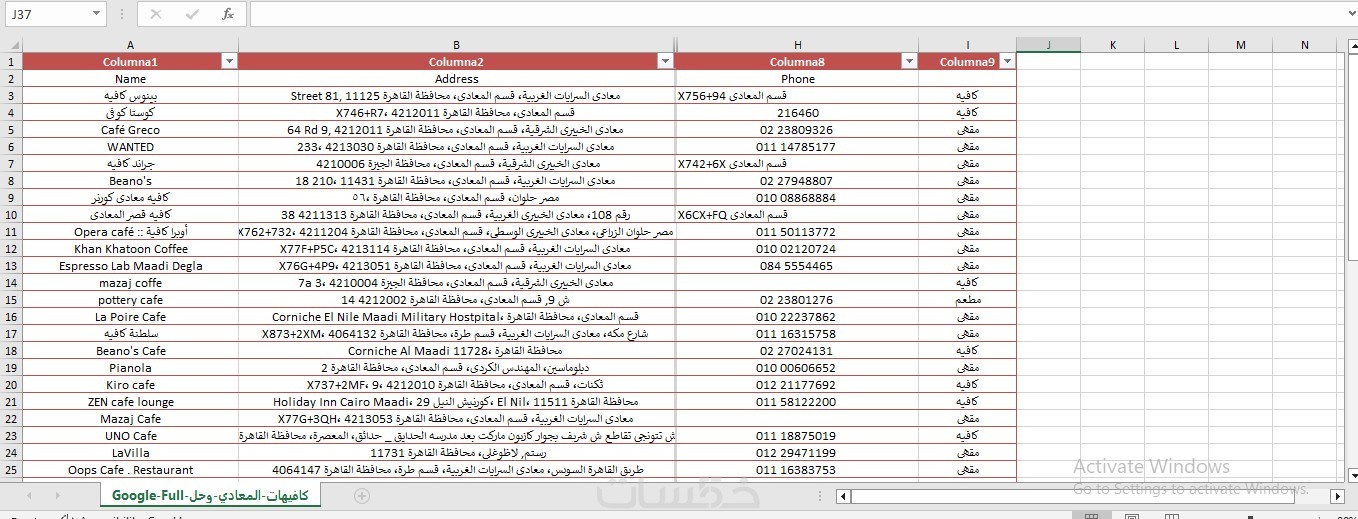Select column B header
Screen dimensions: 1358x519
[x=457, y=45]
